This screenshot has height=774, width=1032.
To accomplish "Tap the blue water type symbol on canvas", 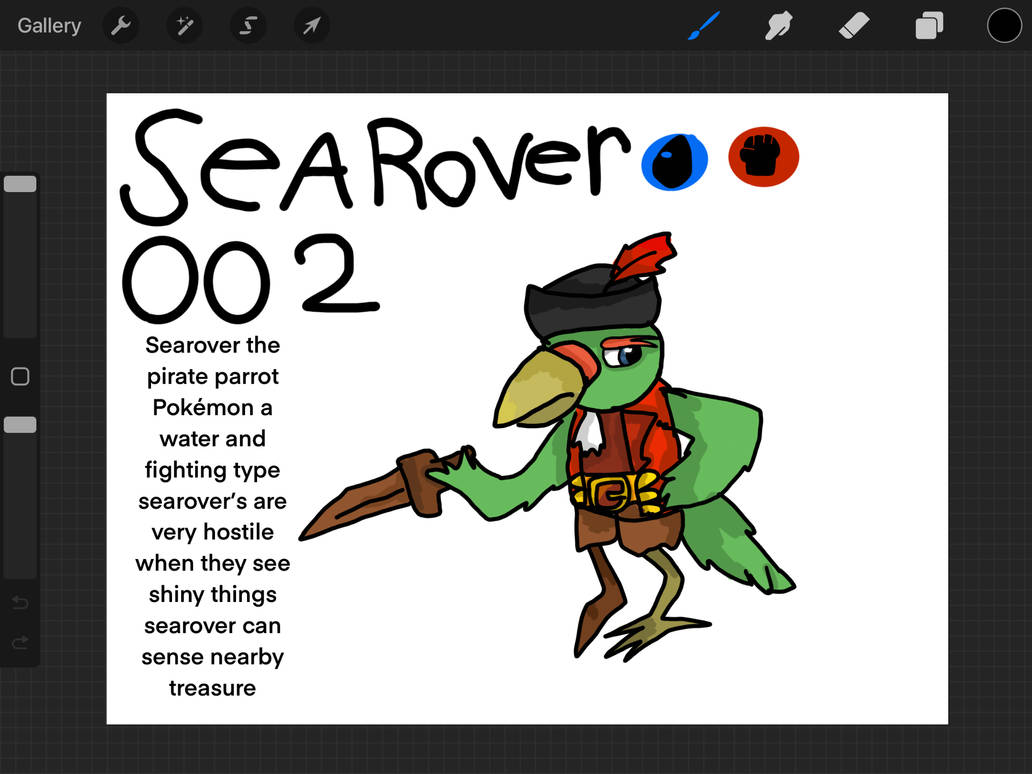I will click(675, 161).
